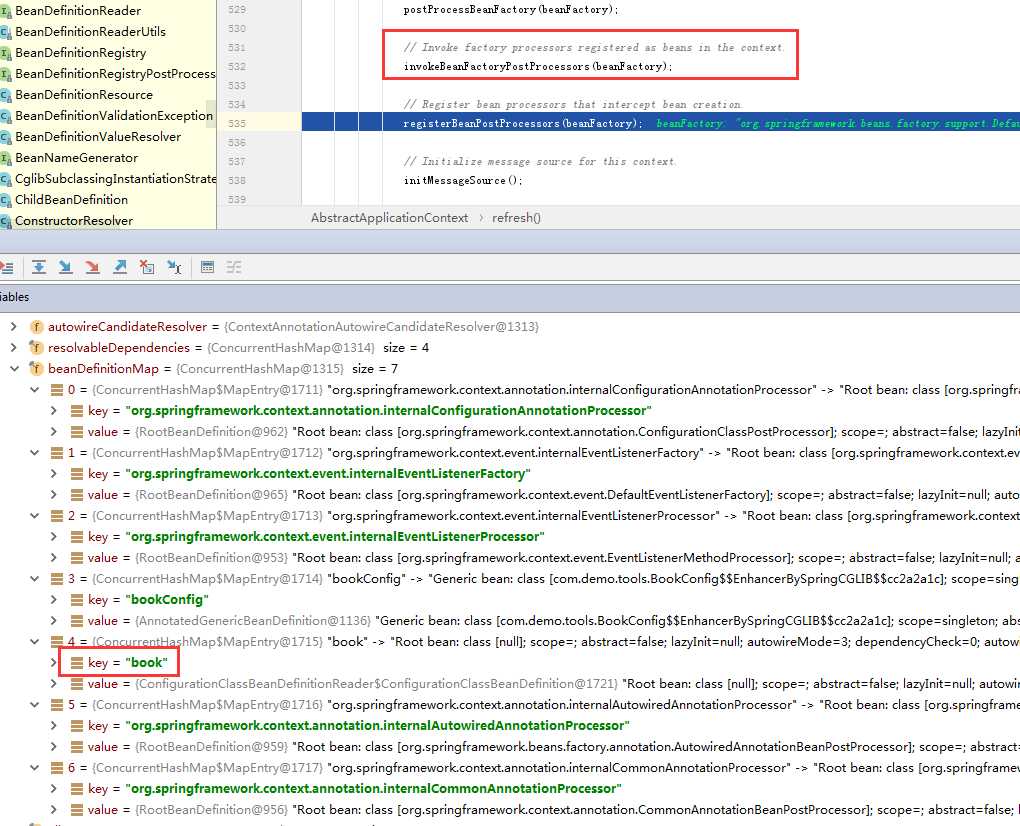1020x826 pixels.
Task: Click the field icon beside beanDefinitionMap
Action: 36,369
